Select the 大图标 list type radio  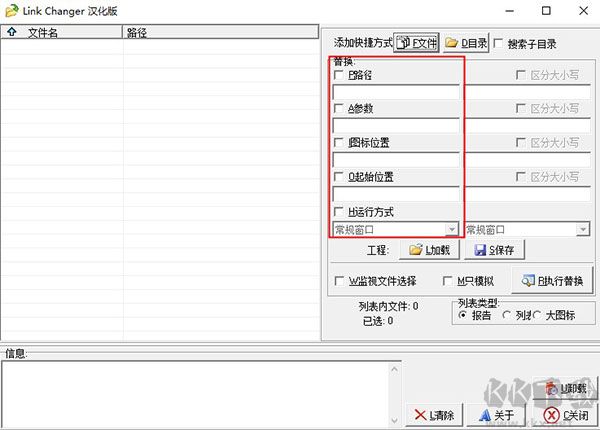click(x=536, y=315)
